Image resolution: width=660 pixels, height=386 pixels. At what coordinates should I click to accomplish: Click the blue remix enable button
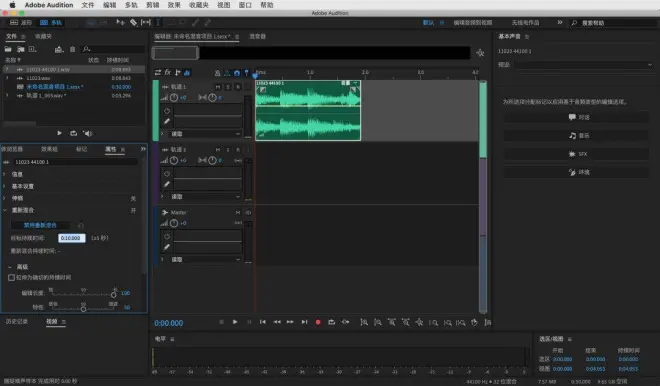(x=40, y=225)
